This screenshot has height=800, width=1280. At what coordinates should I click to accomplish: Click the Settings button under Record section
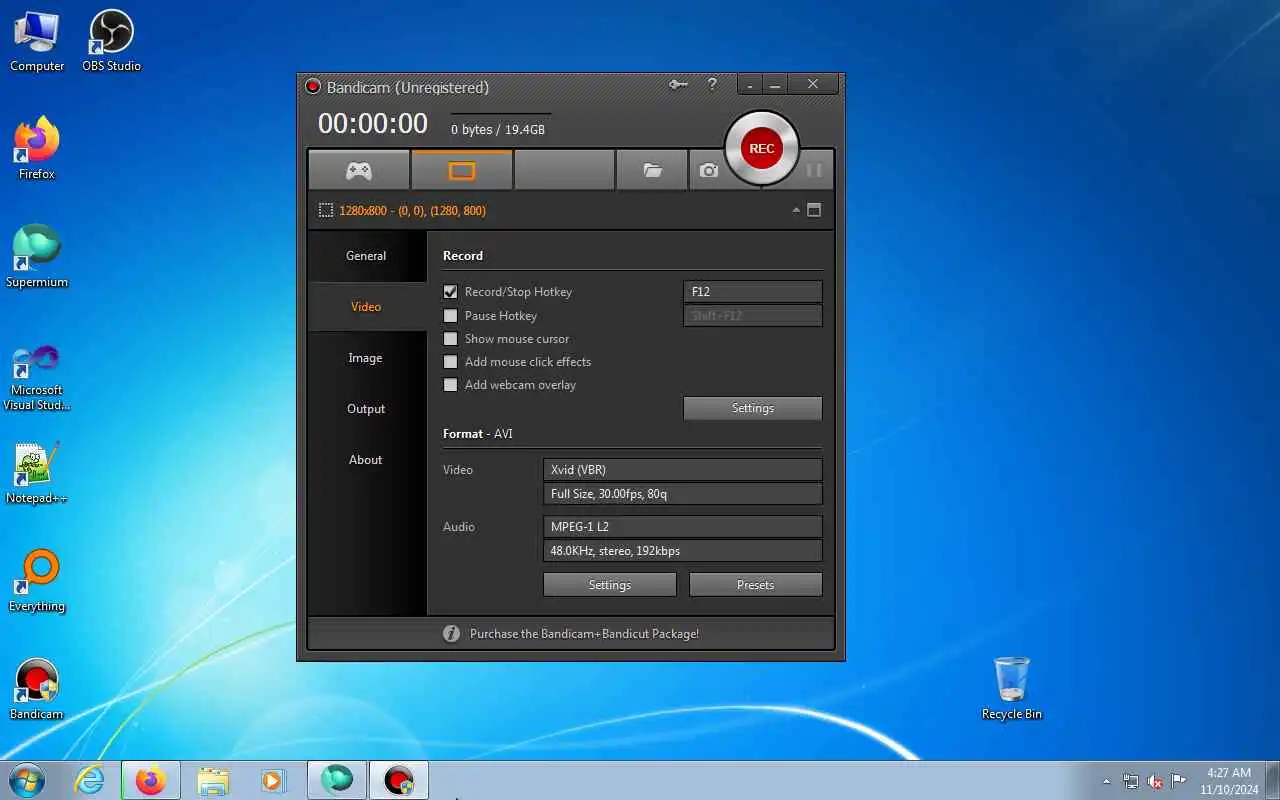click(x=753, y=408)
